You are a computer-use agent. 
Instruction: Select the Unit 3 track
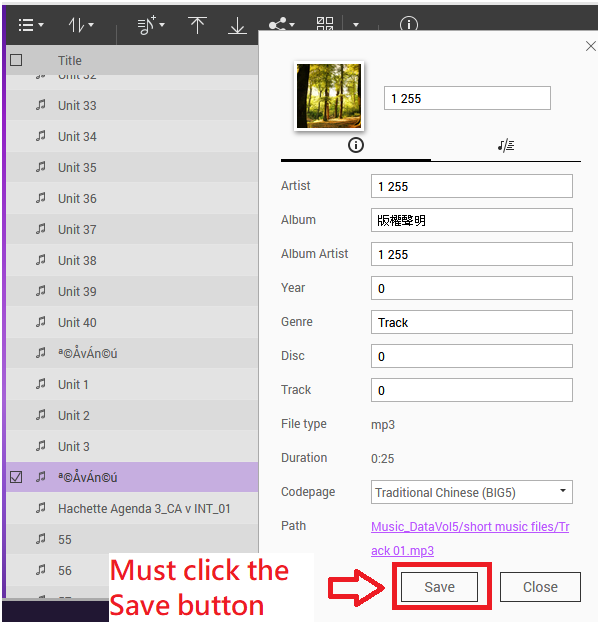click(x=132, y=447)
